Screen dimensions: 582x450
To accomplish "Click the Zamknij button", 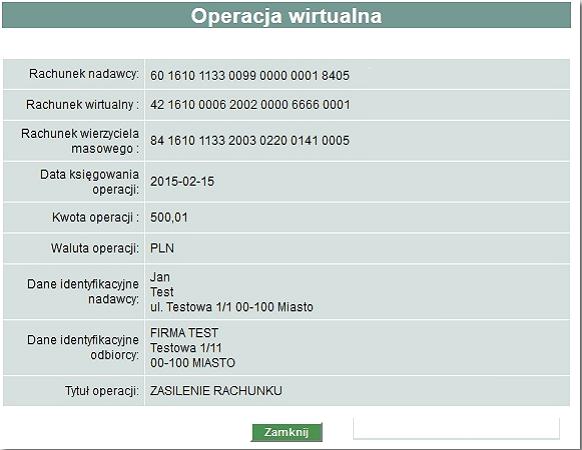I will (287, 433).
